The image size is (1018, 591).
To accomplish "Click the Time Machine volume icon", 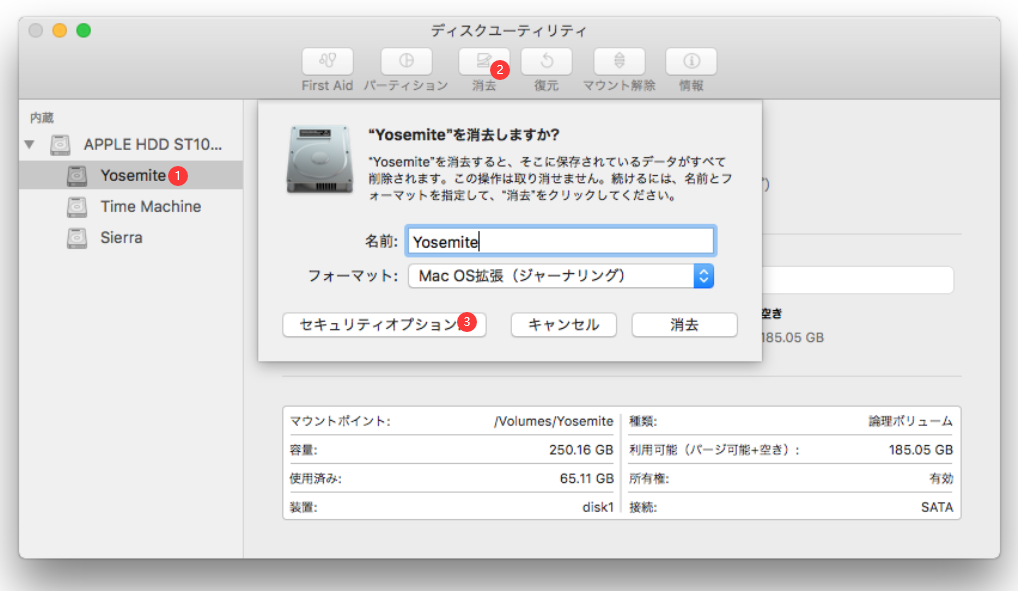I will coord(79,206).
